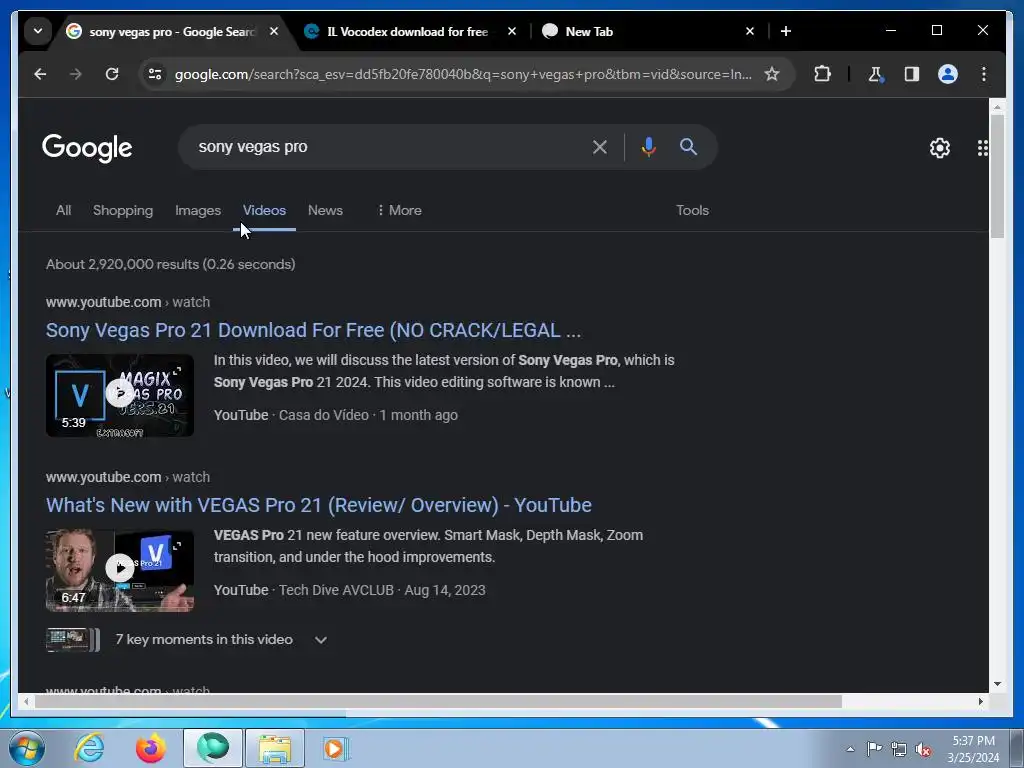Go forward with the forward arrow
1024x768 pixels.
click(76, 74)
